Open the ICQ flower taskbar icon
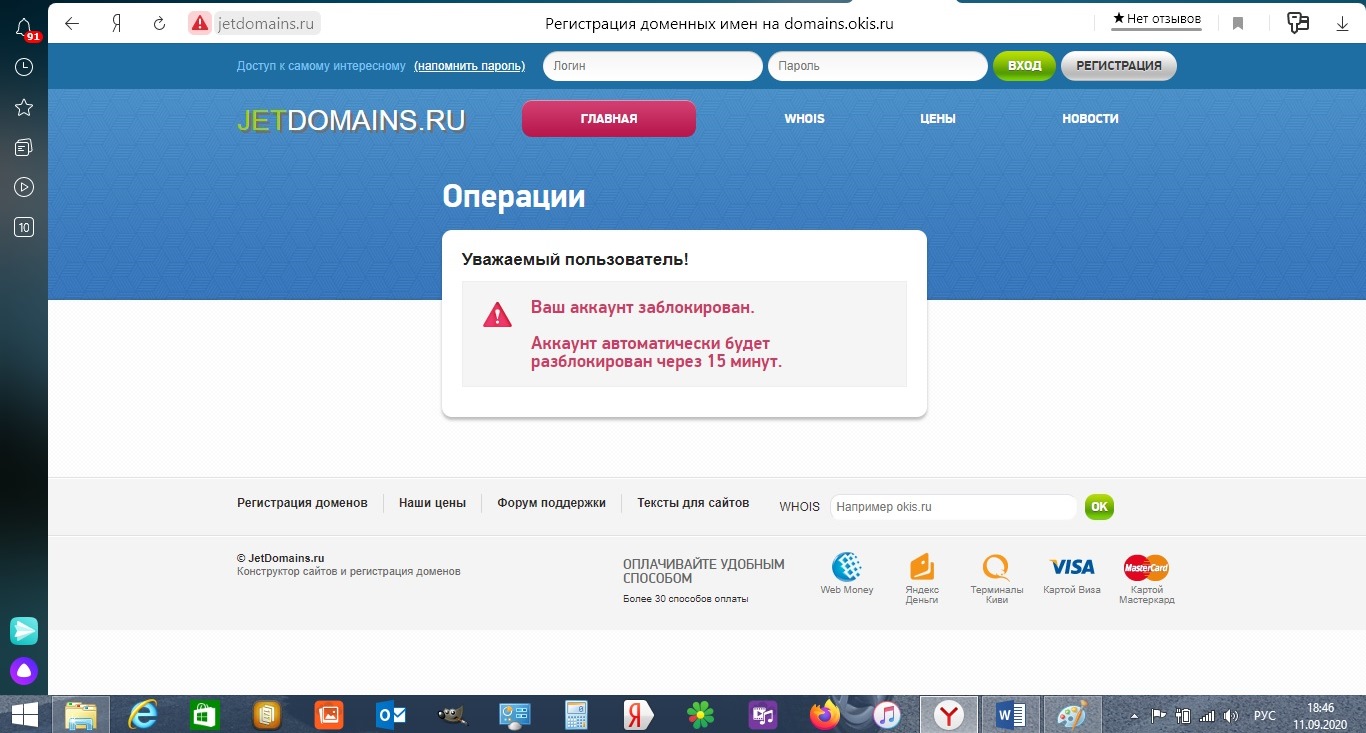Viewport: 1366px width, 733px height. coord(701,714)
